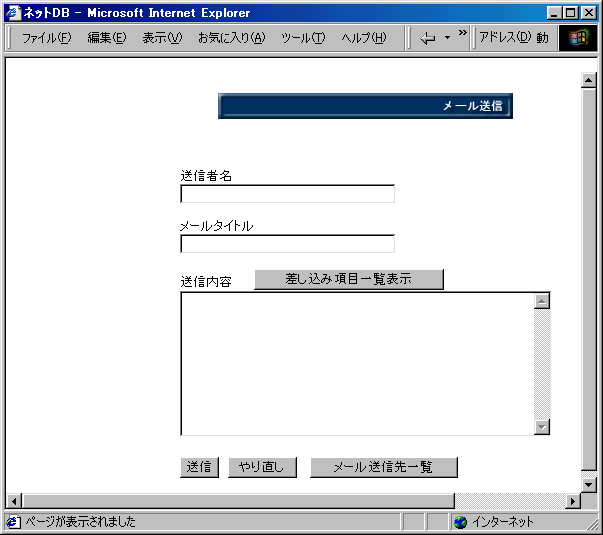Open the 表示(V) menu

click(x=162, y=38)
